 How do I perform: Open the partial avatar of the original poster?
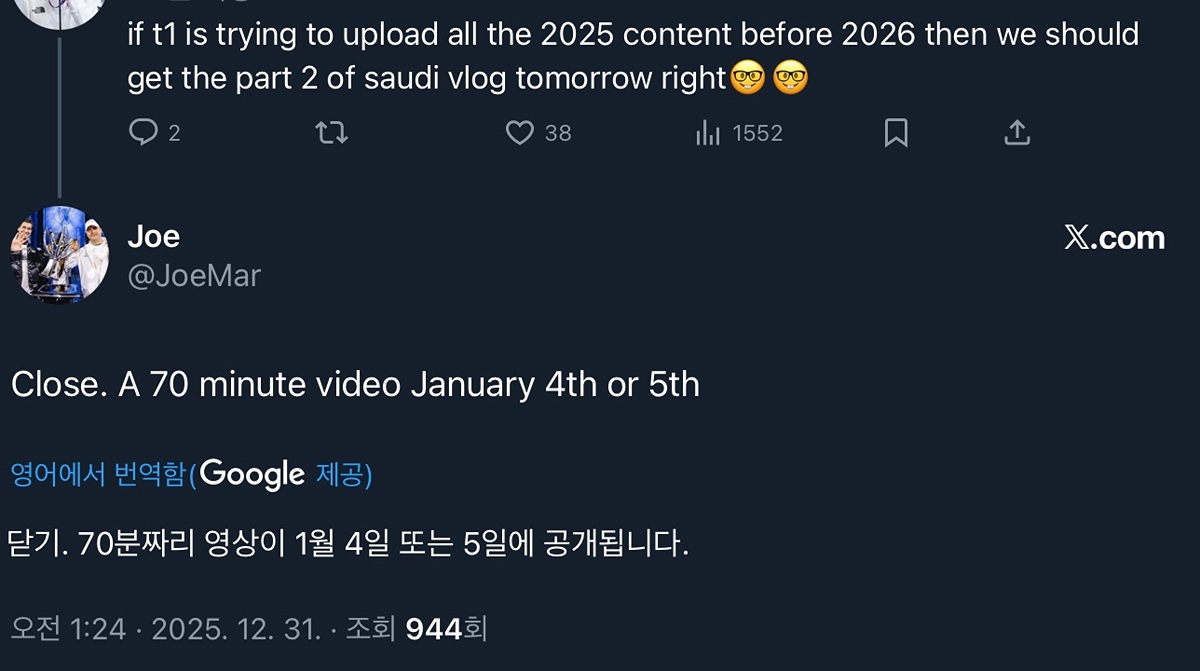[x=62, y=12]
